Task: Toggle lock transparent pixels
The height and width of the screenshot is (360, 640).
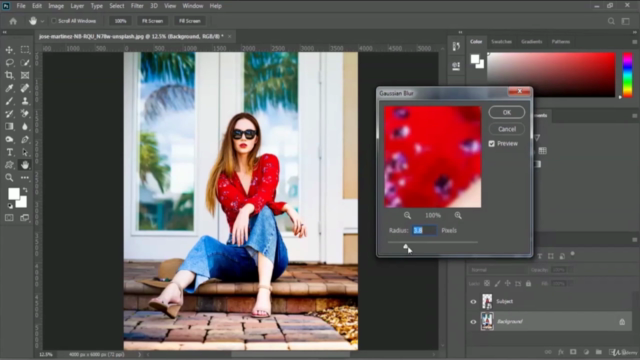Action: pyautogui.click(x=487, y=283)
